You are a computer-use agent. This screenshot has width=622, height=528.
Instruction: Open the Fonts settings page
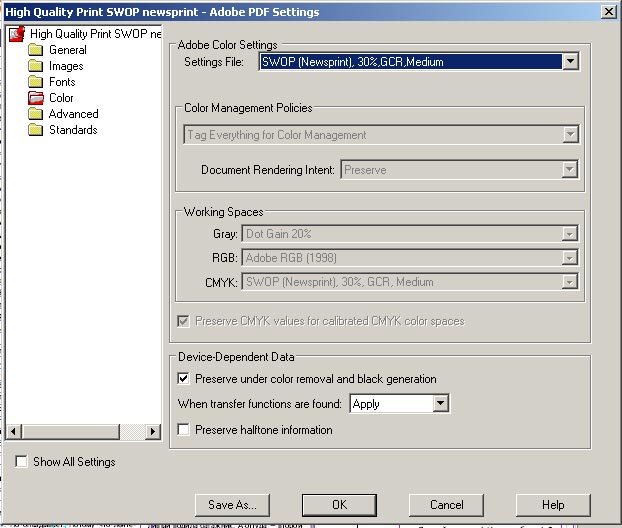pos(62,82)
